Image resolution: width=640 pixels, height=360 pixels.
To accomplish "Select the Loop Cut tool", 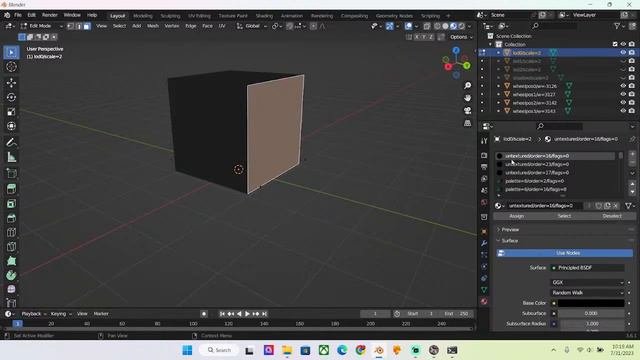I will click(x=11, y=232).
